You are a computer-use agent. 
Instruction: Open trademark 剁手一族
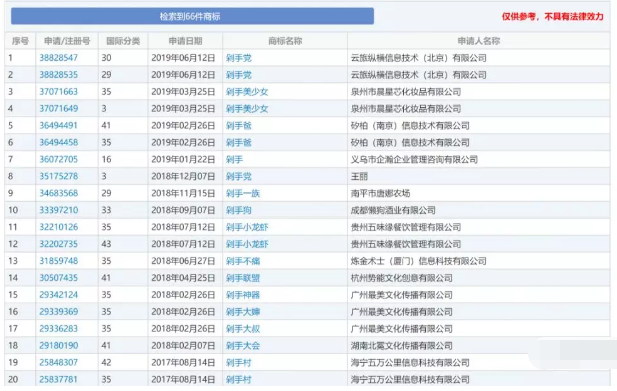pos(243,193)
